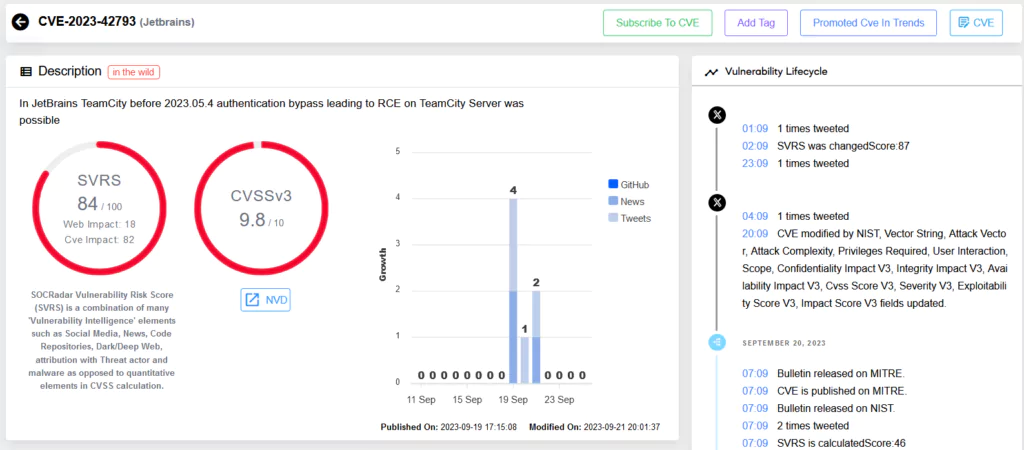Click the 'in the wild' tag

pos(134,72)
